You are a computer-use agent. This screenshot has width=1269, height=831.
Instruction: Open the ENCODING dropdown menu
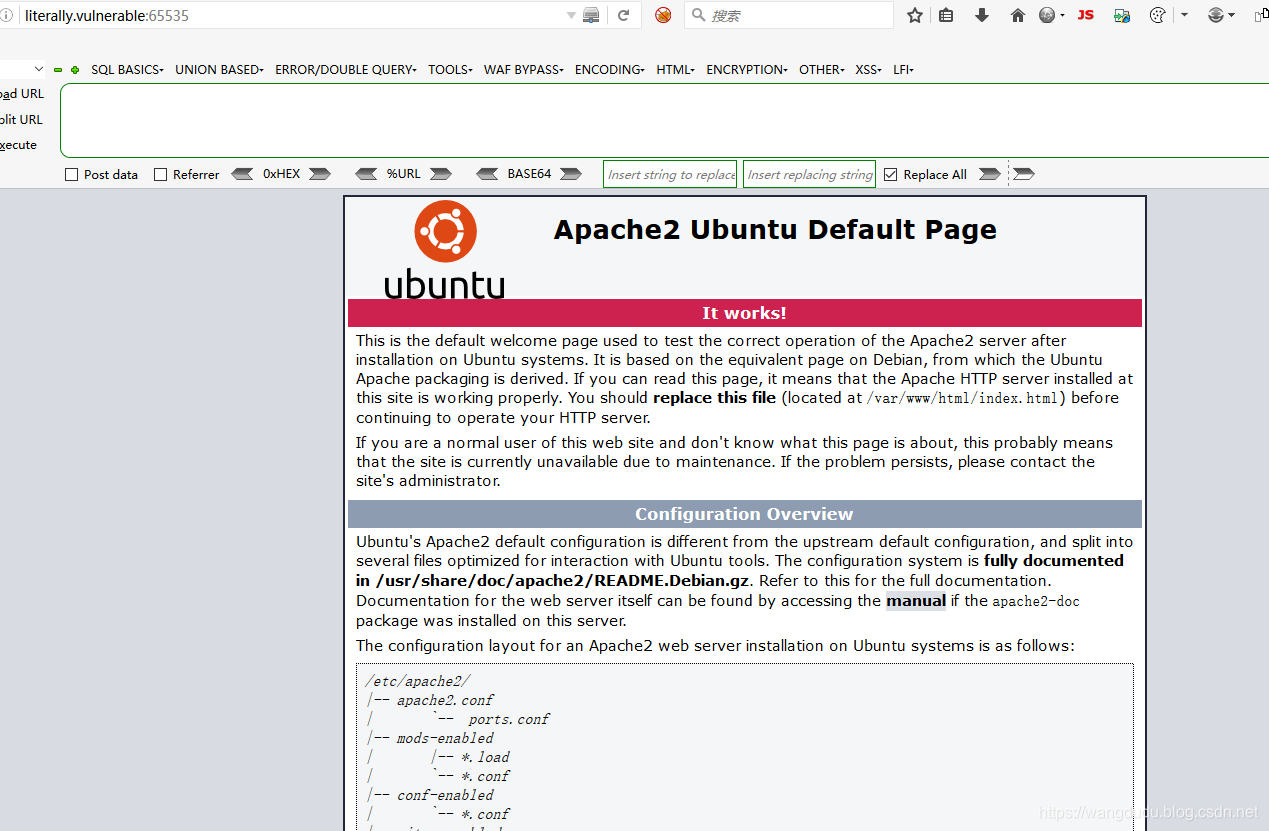(609, 70)
